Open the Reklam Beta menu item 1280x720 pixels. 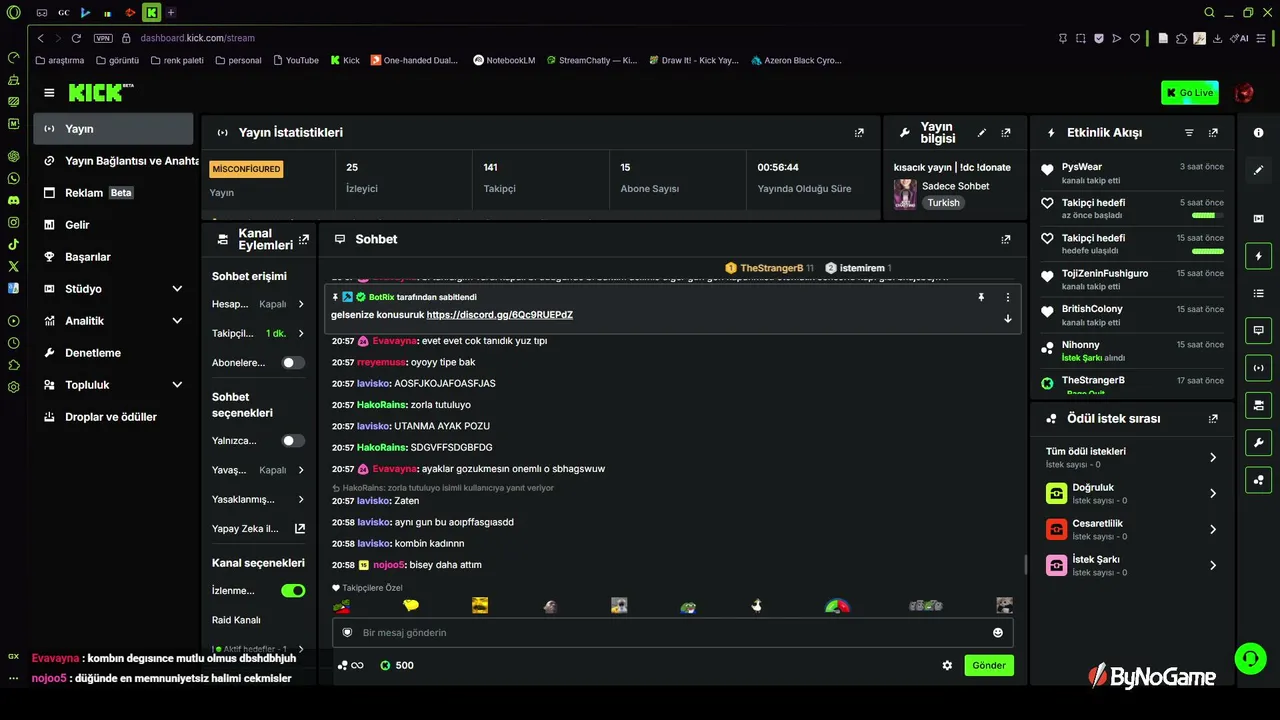point(113,193)
